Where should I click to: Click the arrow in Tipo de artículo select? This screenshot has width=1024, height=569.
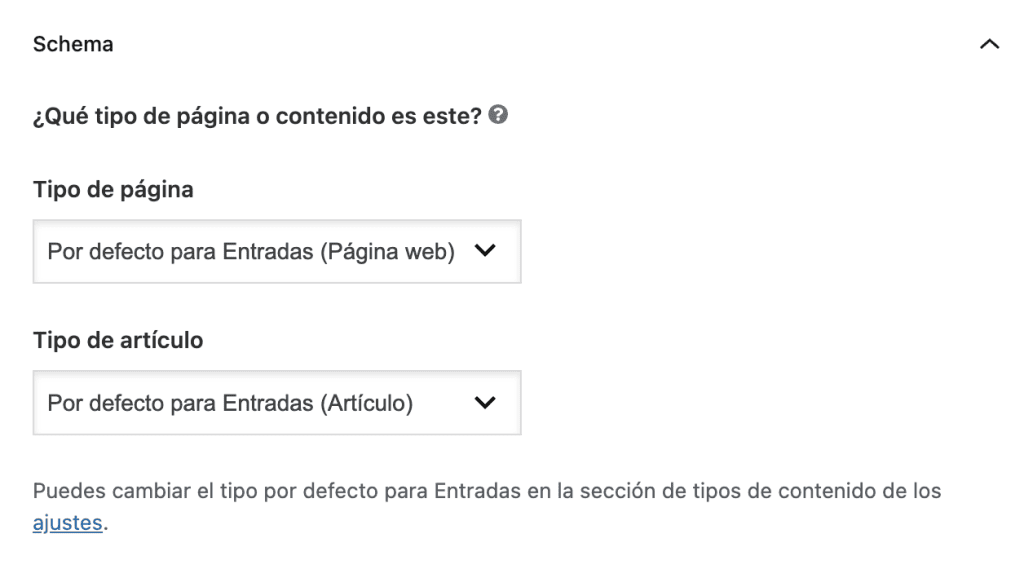point(485,403)
